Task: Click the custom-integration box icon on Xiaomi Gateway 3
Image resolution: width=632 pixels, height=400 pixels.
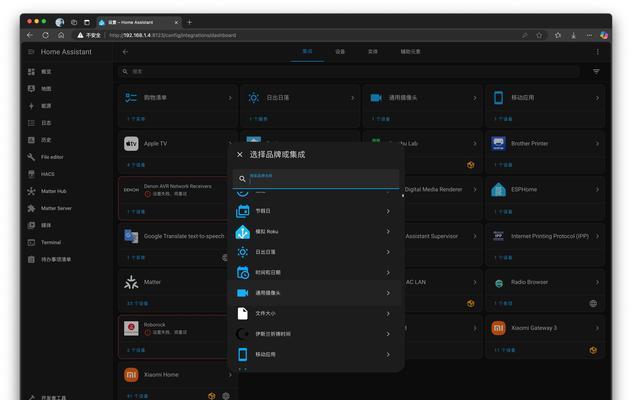Action: (593, 350)
